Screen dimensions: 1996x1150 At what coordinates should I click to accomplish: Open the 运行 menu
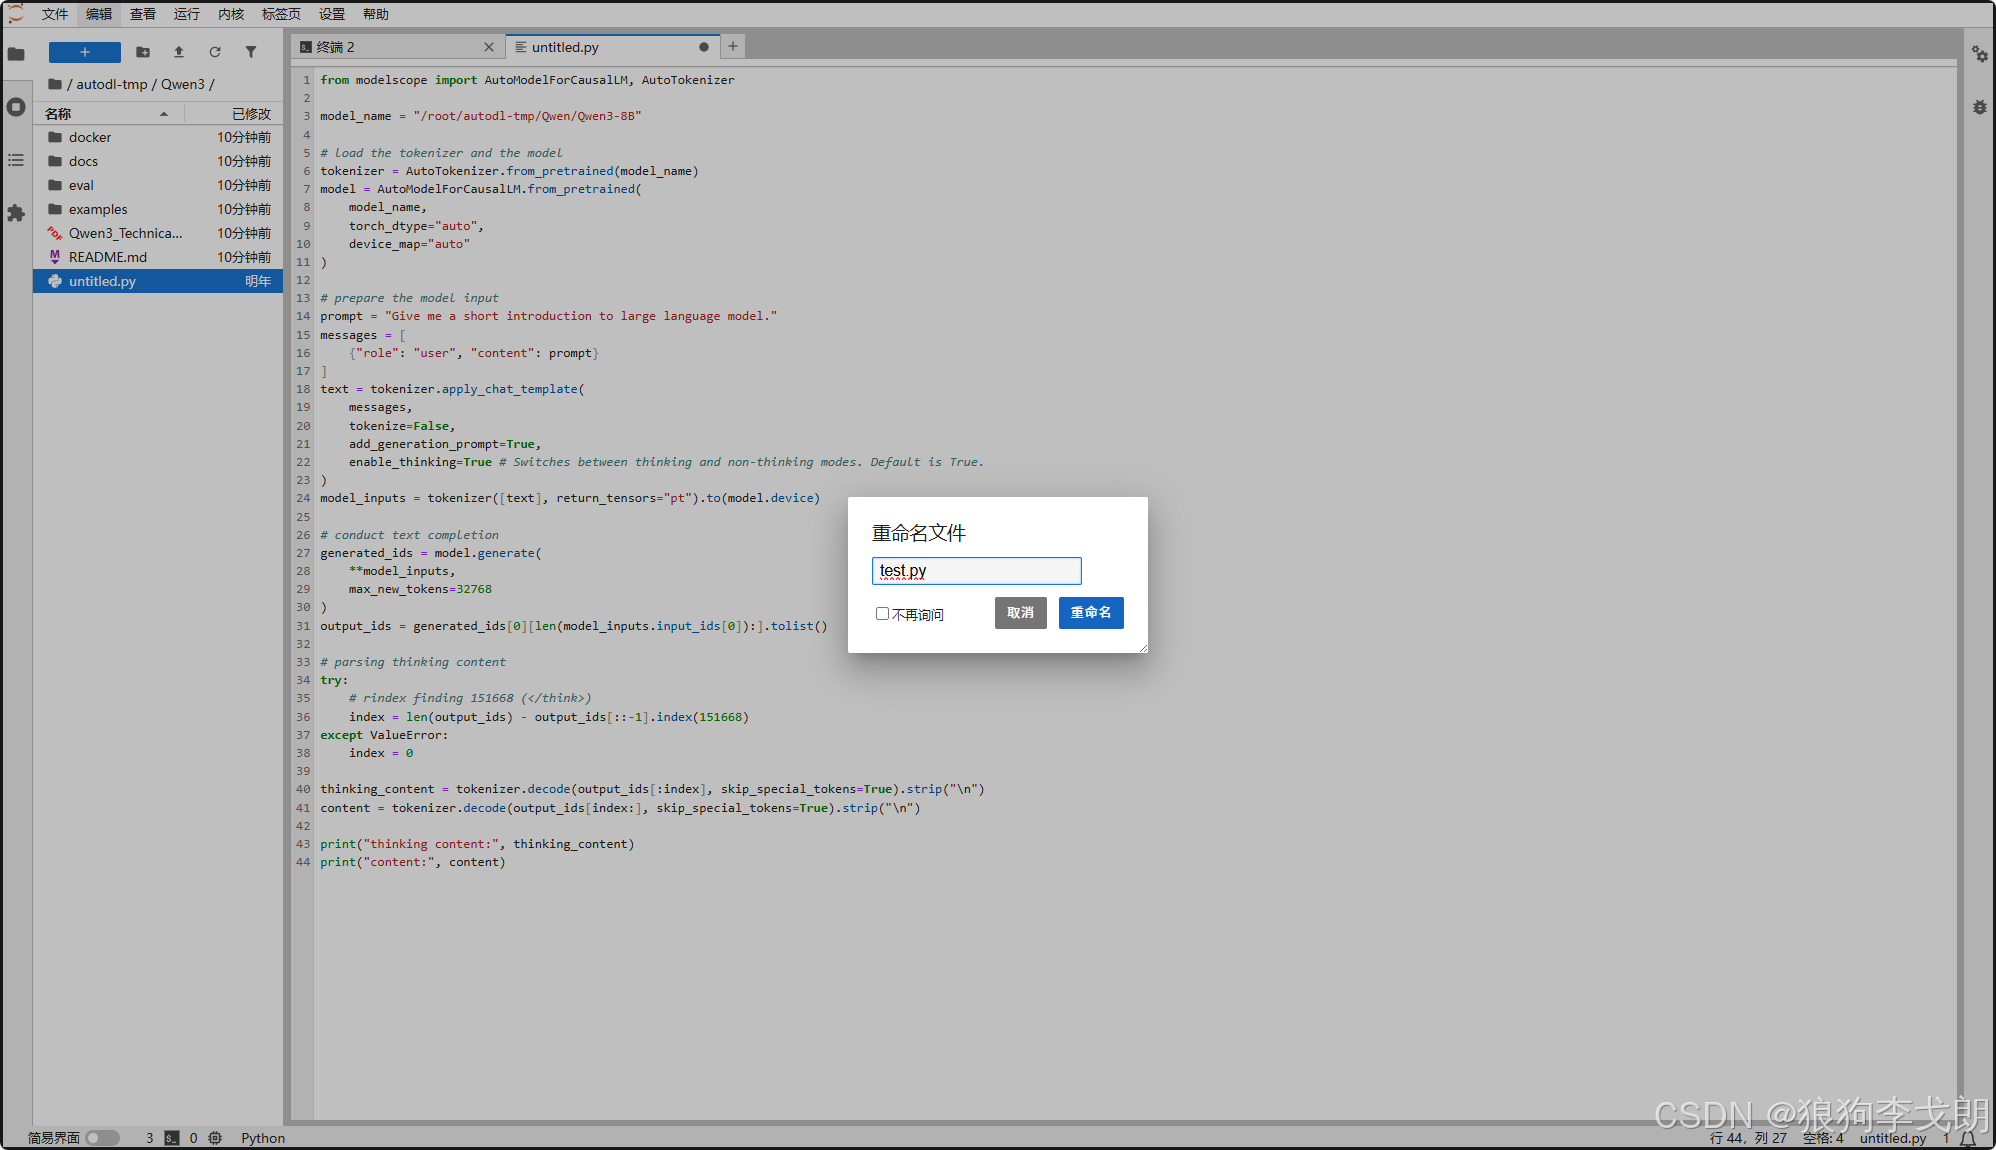pyautogui.click(x=186, y=14)
